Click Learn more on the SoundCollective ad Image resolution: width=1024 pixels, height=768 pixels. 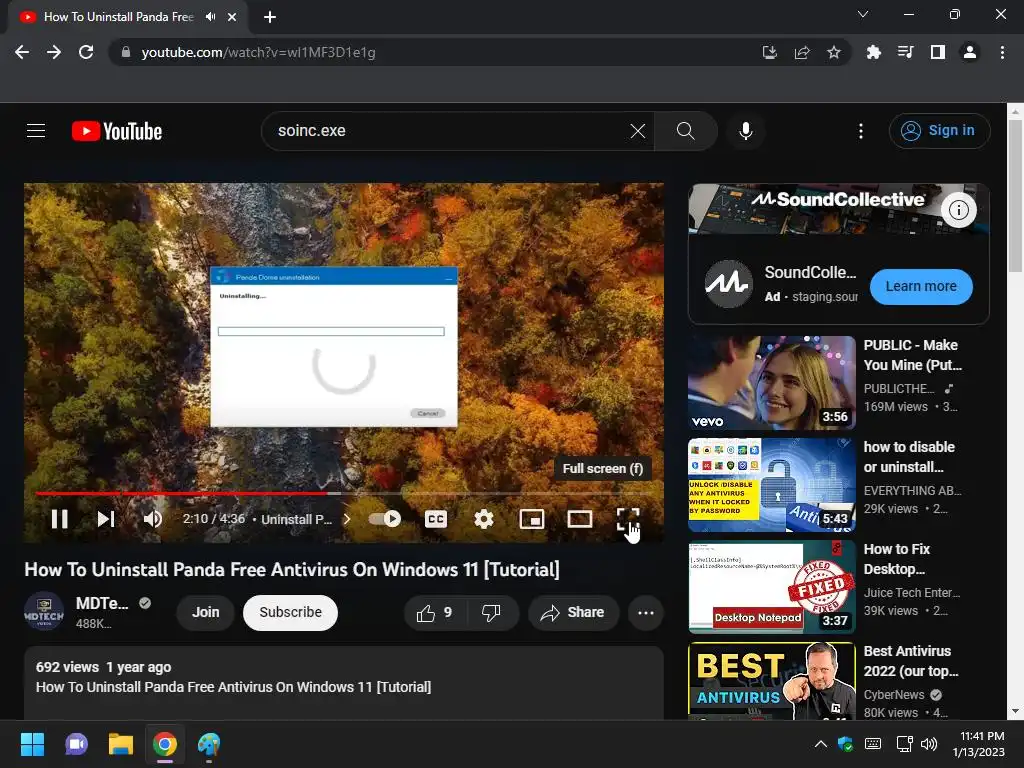point(921,287)
